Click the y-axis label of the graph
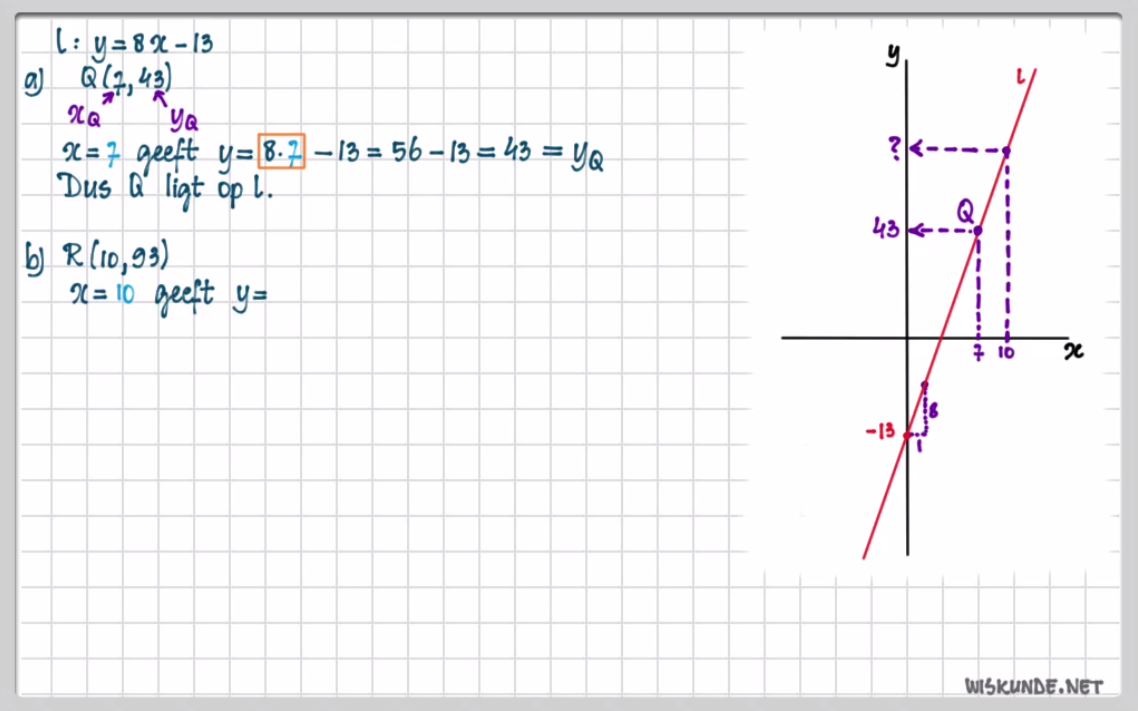 point(893,54)
